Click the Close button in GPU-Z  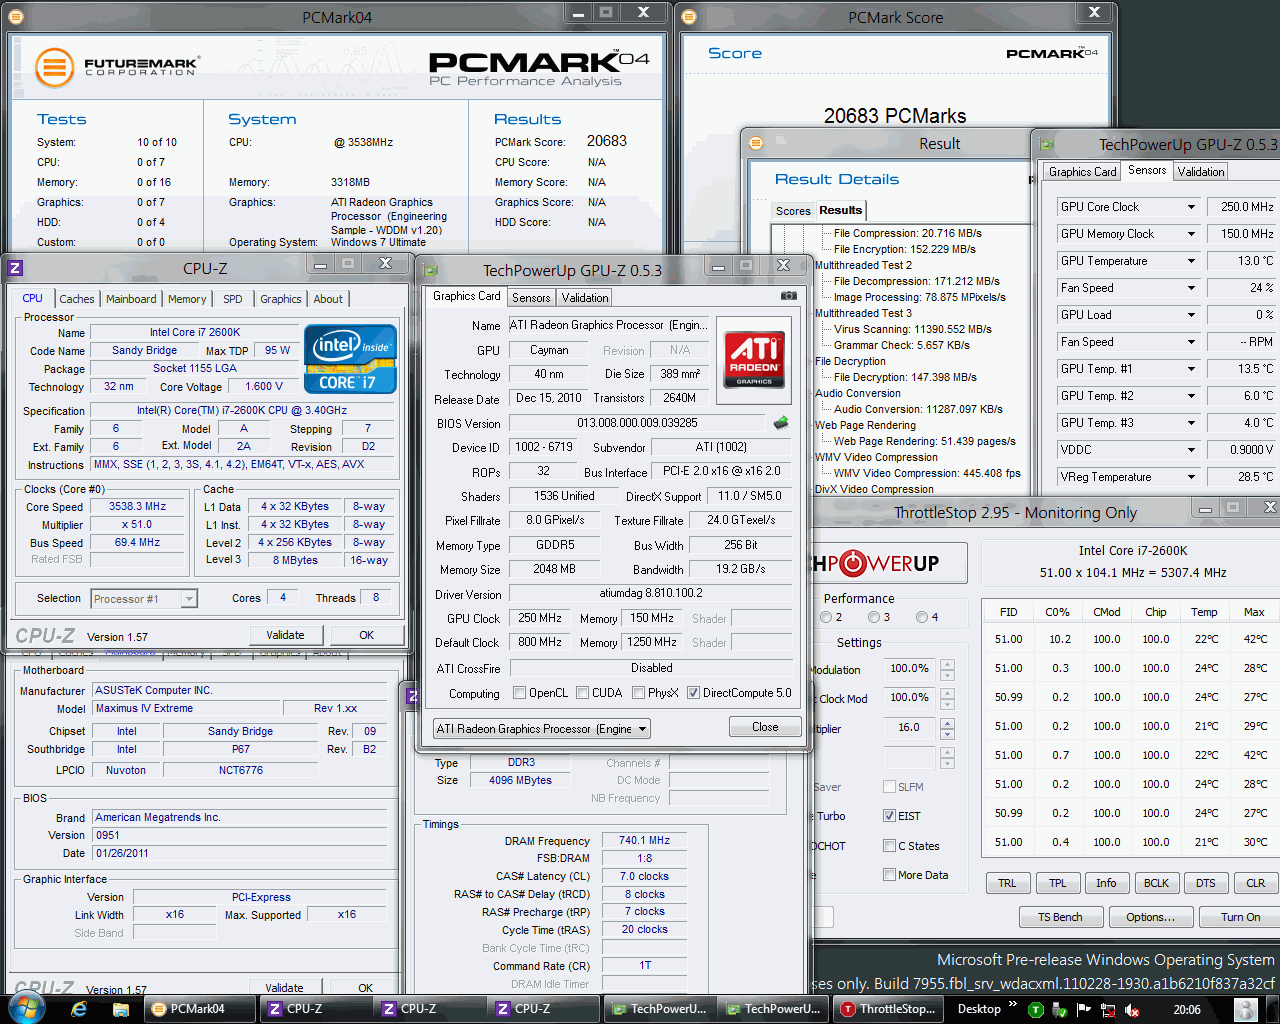tap(765, 727)
